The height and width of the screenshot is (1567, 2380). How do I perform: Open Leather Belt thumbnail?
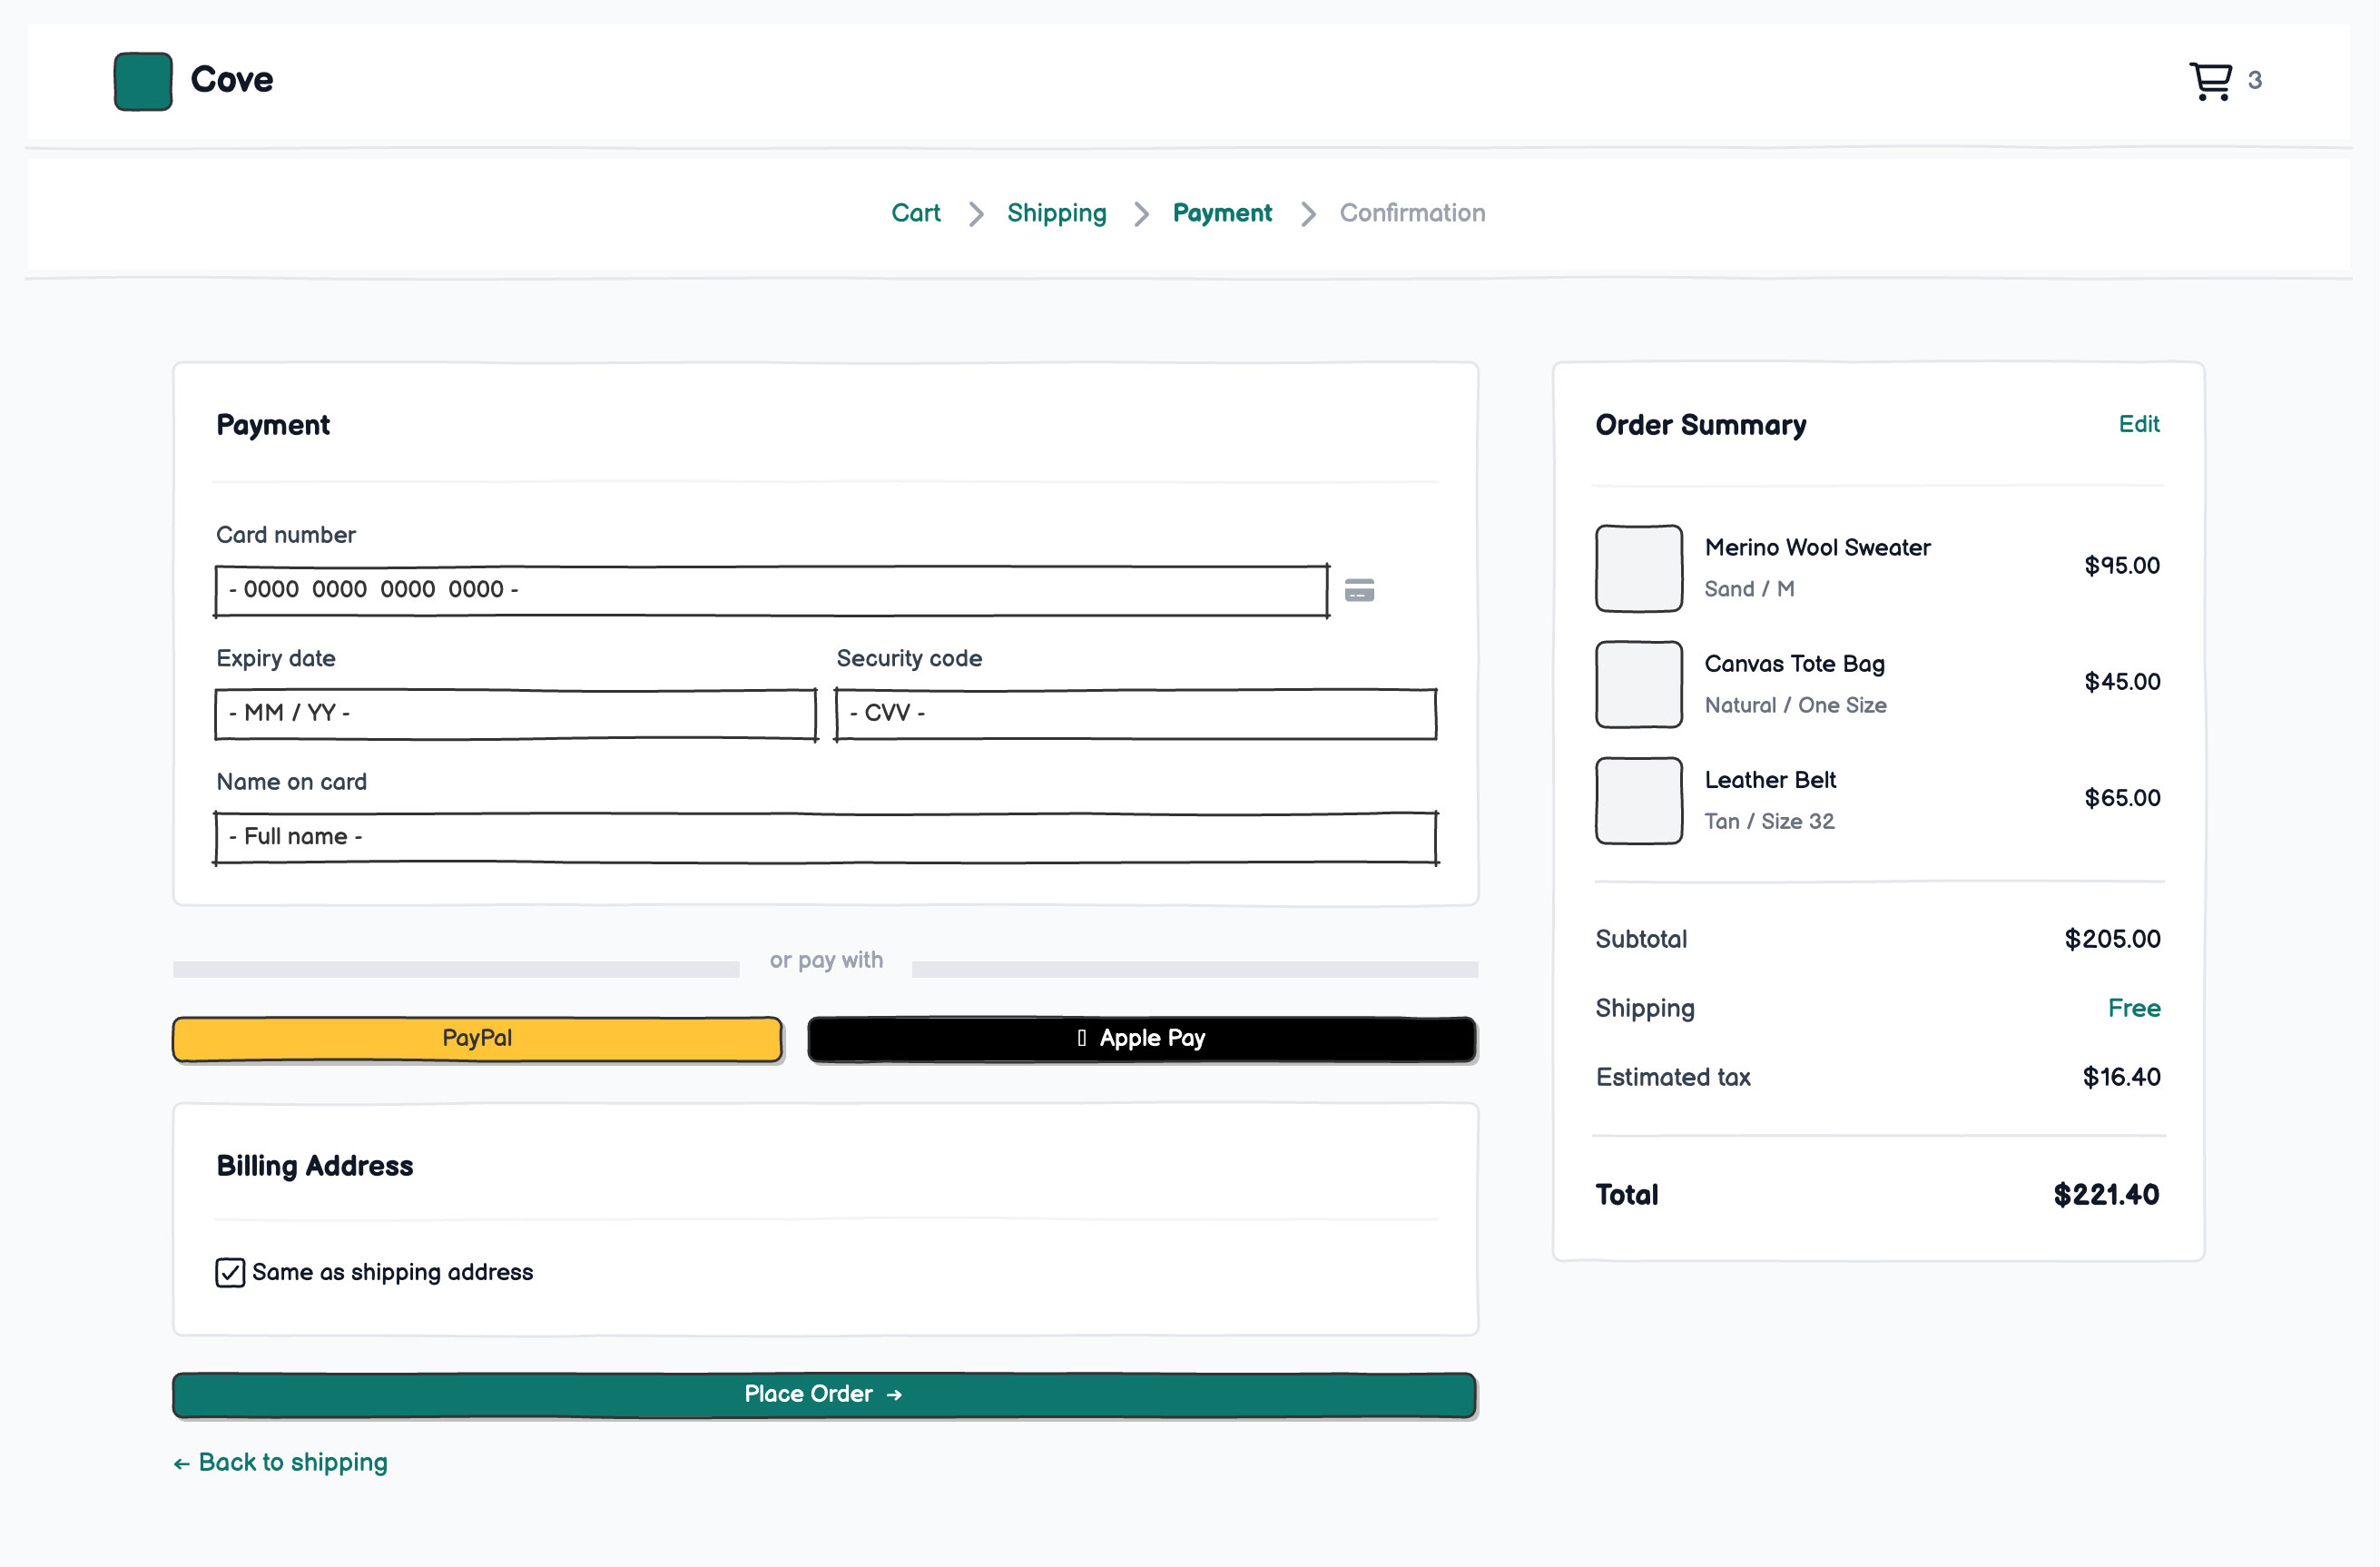coord(1639,801)
